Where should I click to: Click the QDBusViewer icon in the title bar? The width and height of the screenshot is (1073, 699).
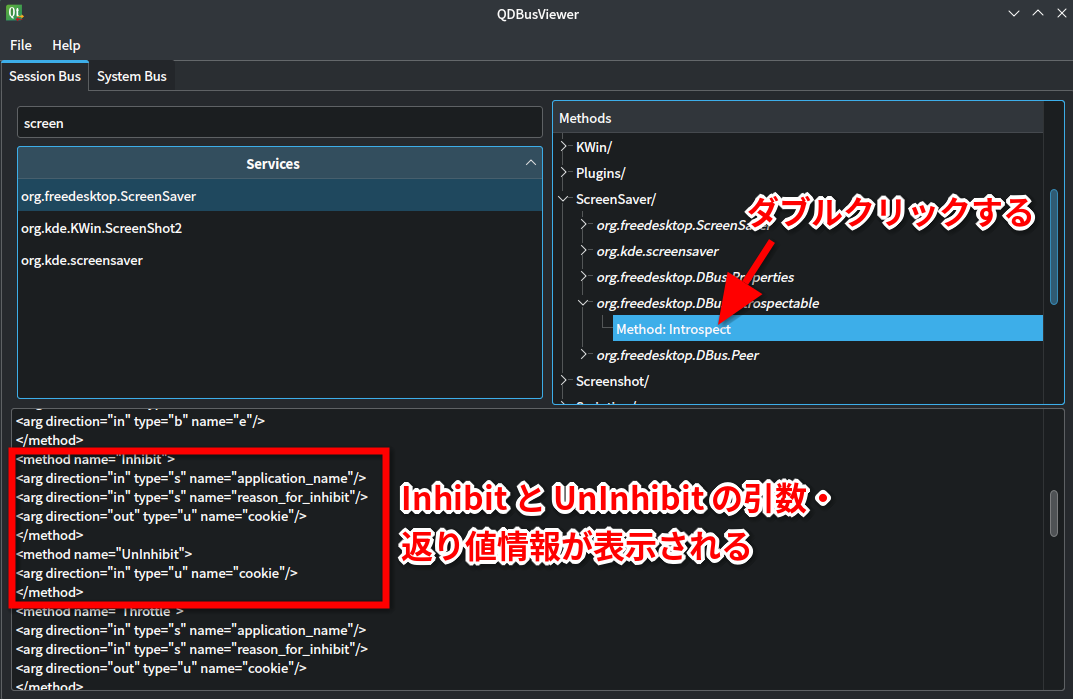pos(14,13)
